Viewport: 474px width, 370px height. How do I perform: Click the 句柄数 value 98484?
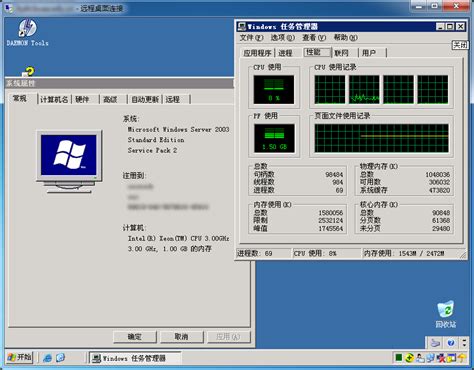[x=334, y=174]
